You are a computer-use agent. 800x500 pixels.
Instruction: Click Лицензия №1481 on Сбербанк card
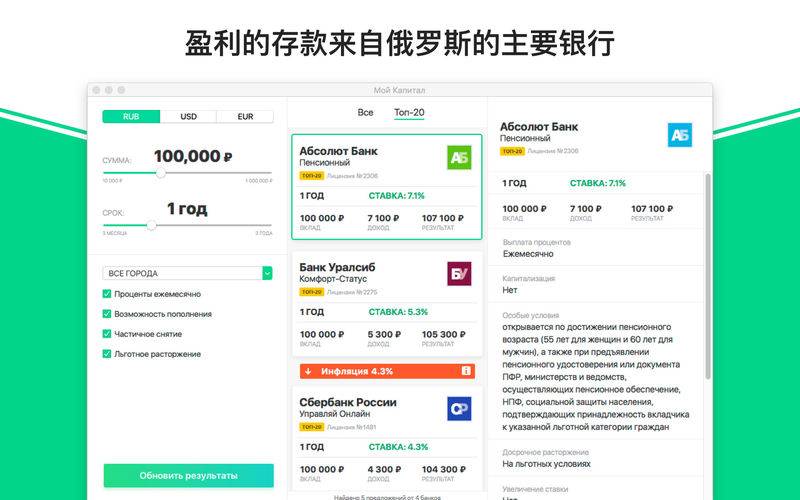352,427
